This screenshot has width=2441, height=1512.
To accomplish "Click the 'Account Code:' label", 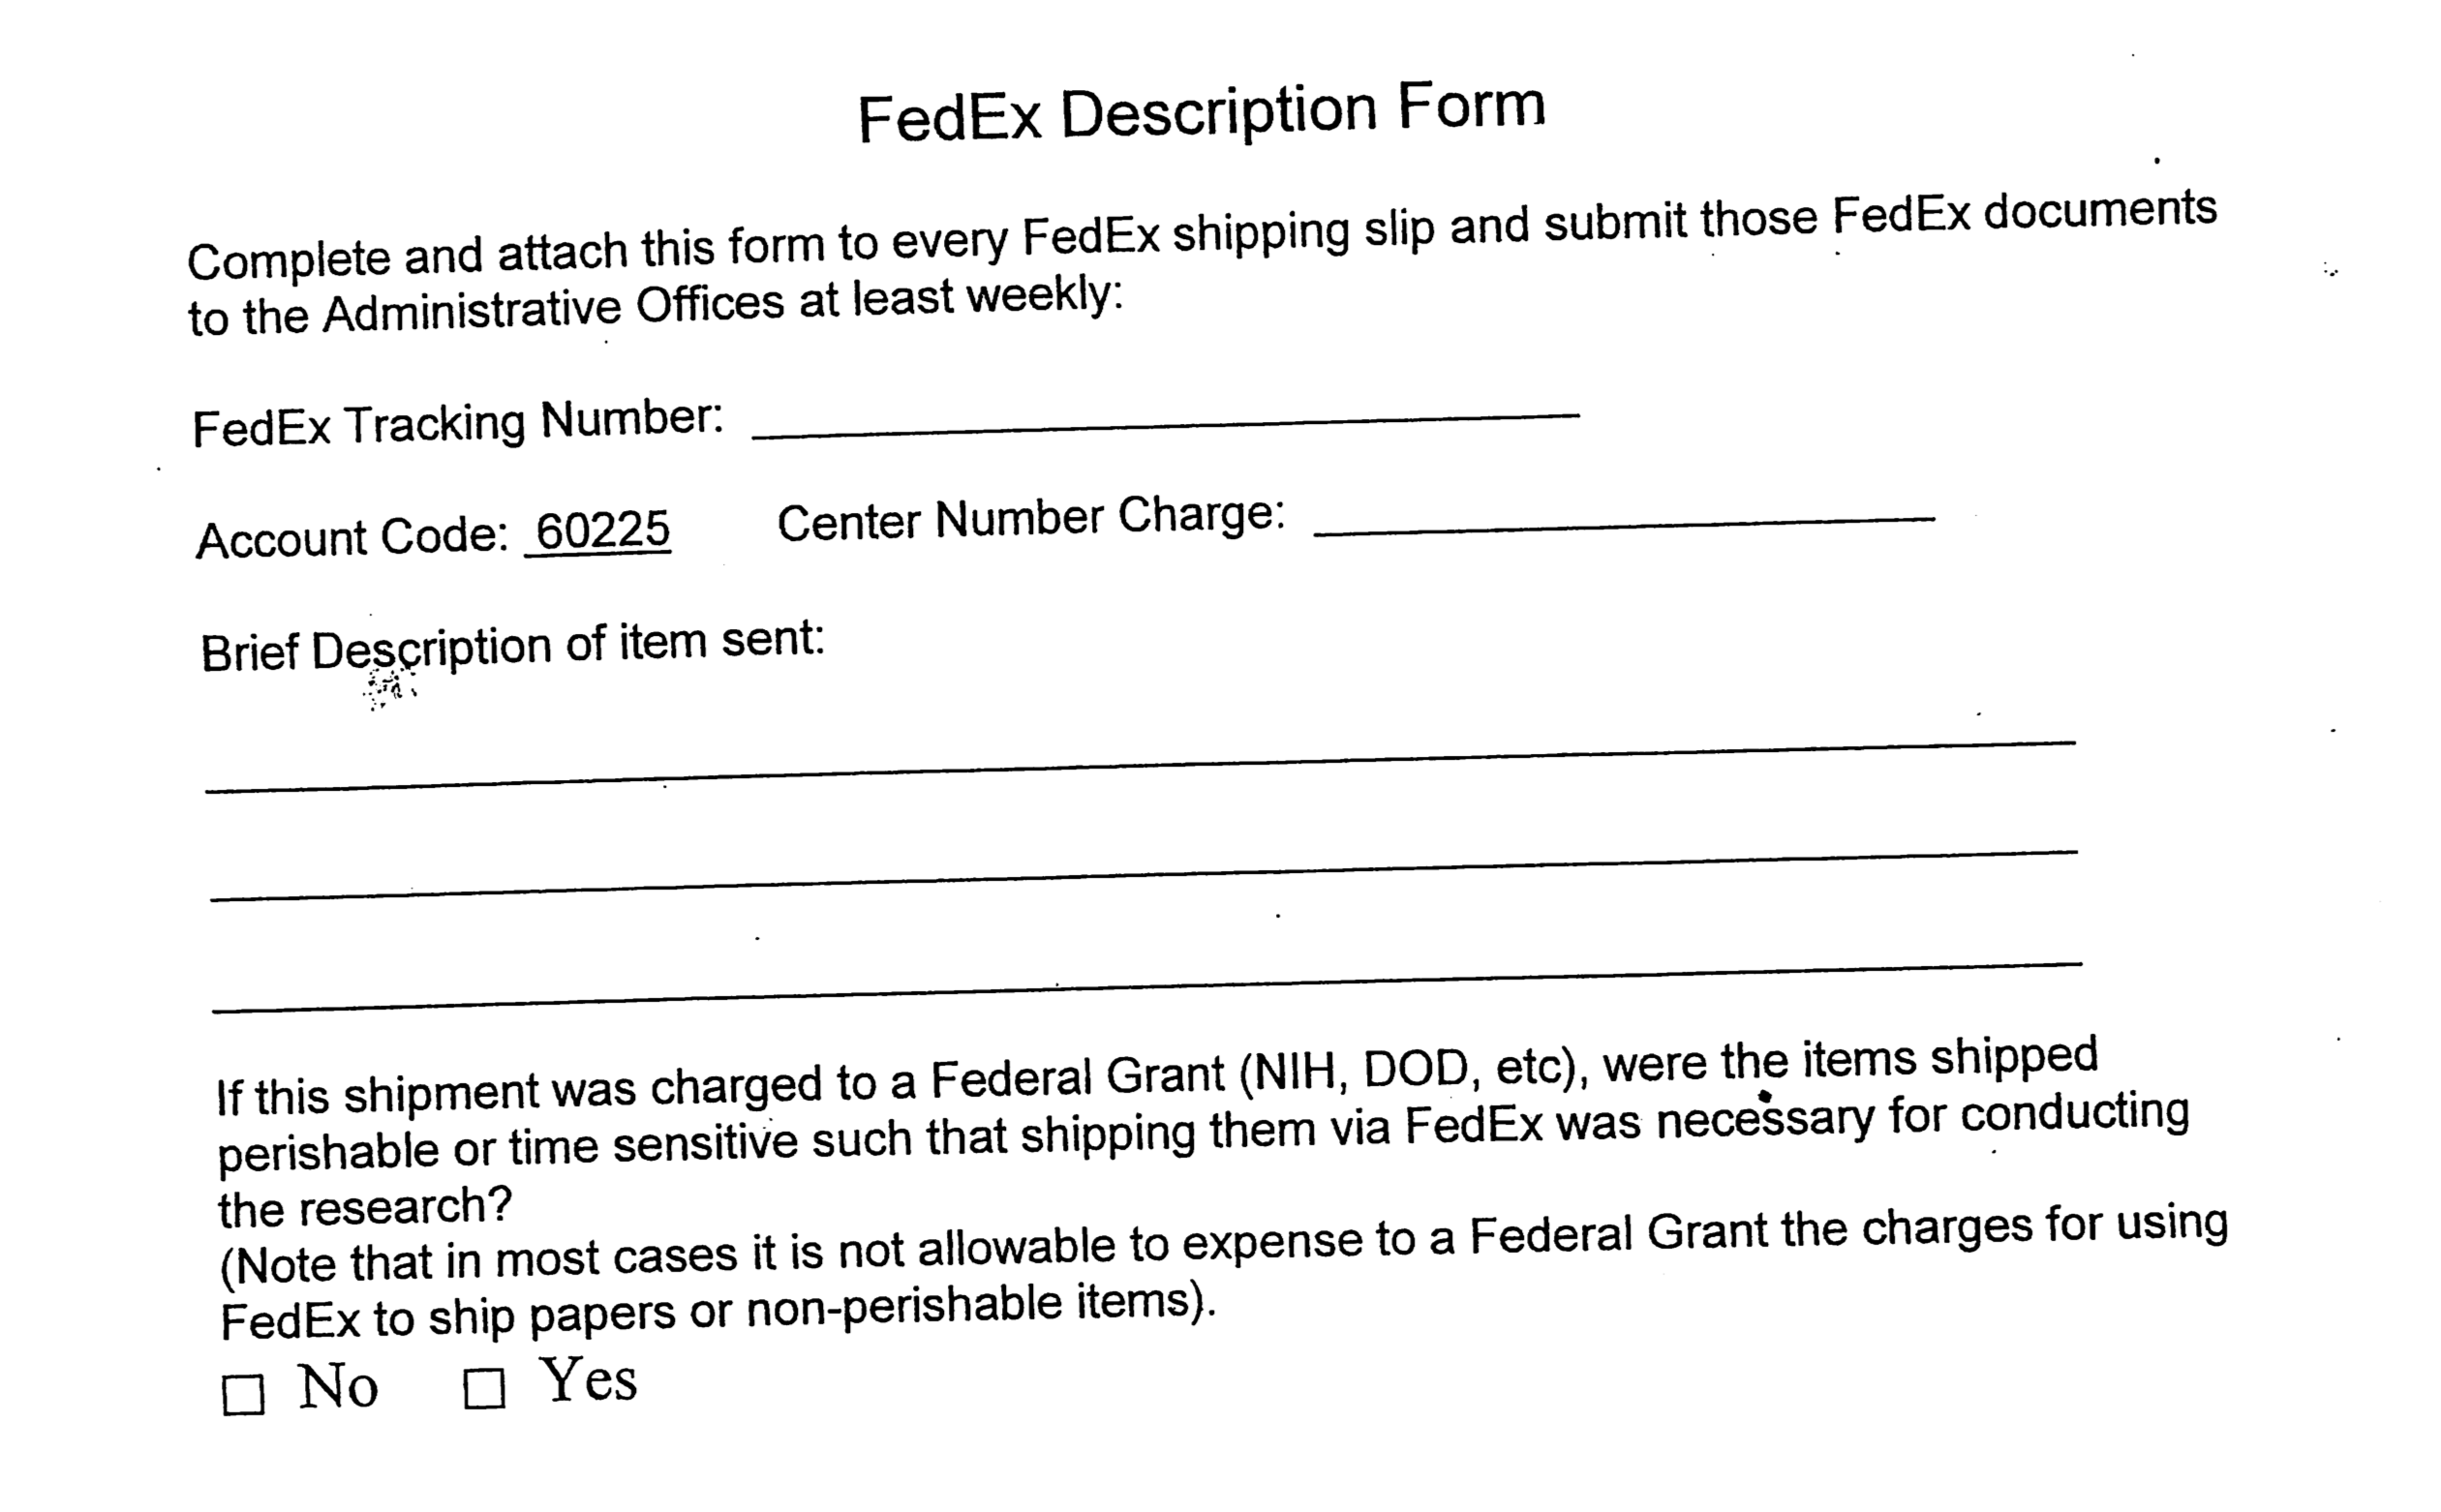I will [x=353, y=538].
